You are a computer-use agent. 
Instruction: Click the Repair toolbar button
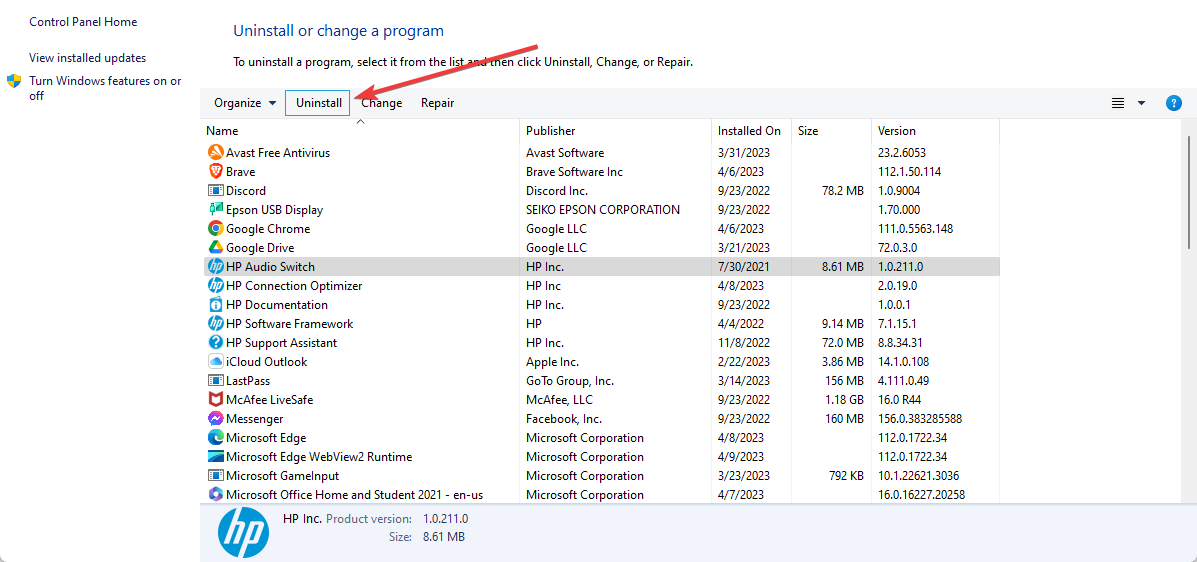click(x=437, y=103)
